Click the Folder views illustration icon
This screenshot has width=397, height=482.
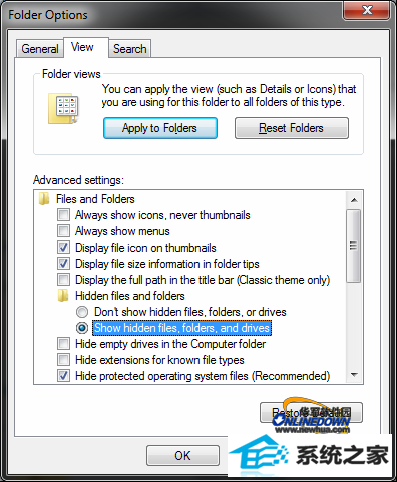tap(63, 109)
